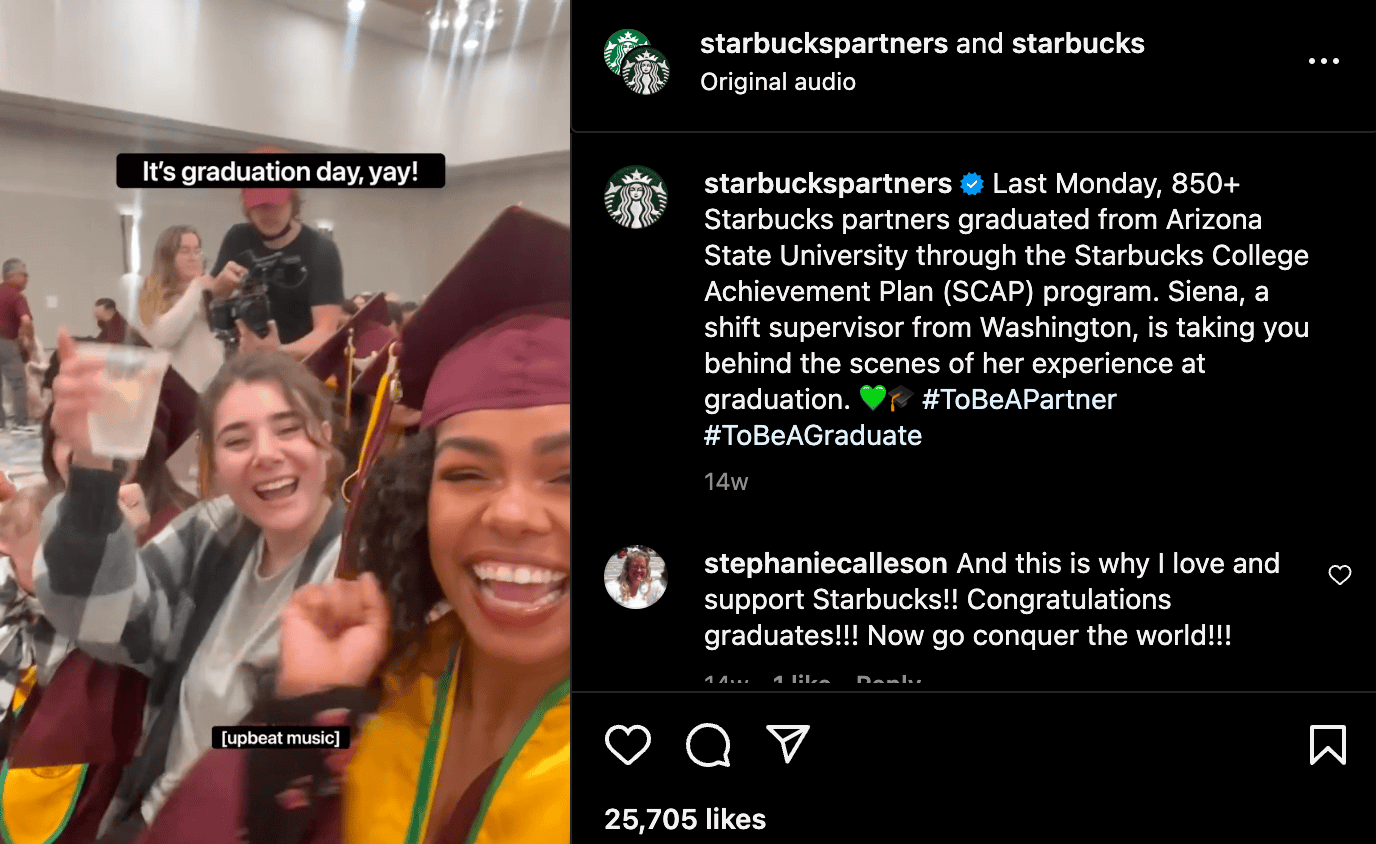Open stephaniecalleson's profile picture
This screenshot has height=844, width=1376.
[x=636, y=577]
